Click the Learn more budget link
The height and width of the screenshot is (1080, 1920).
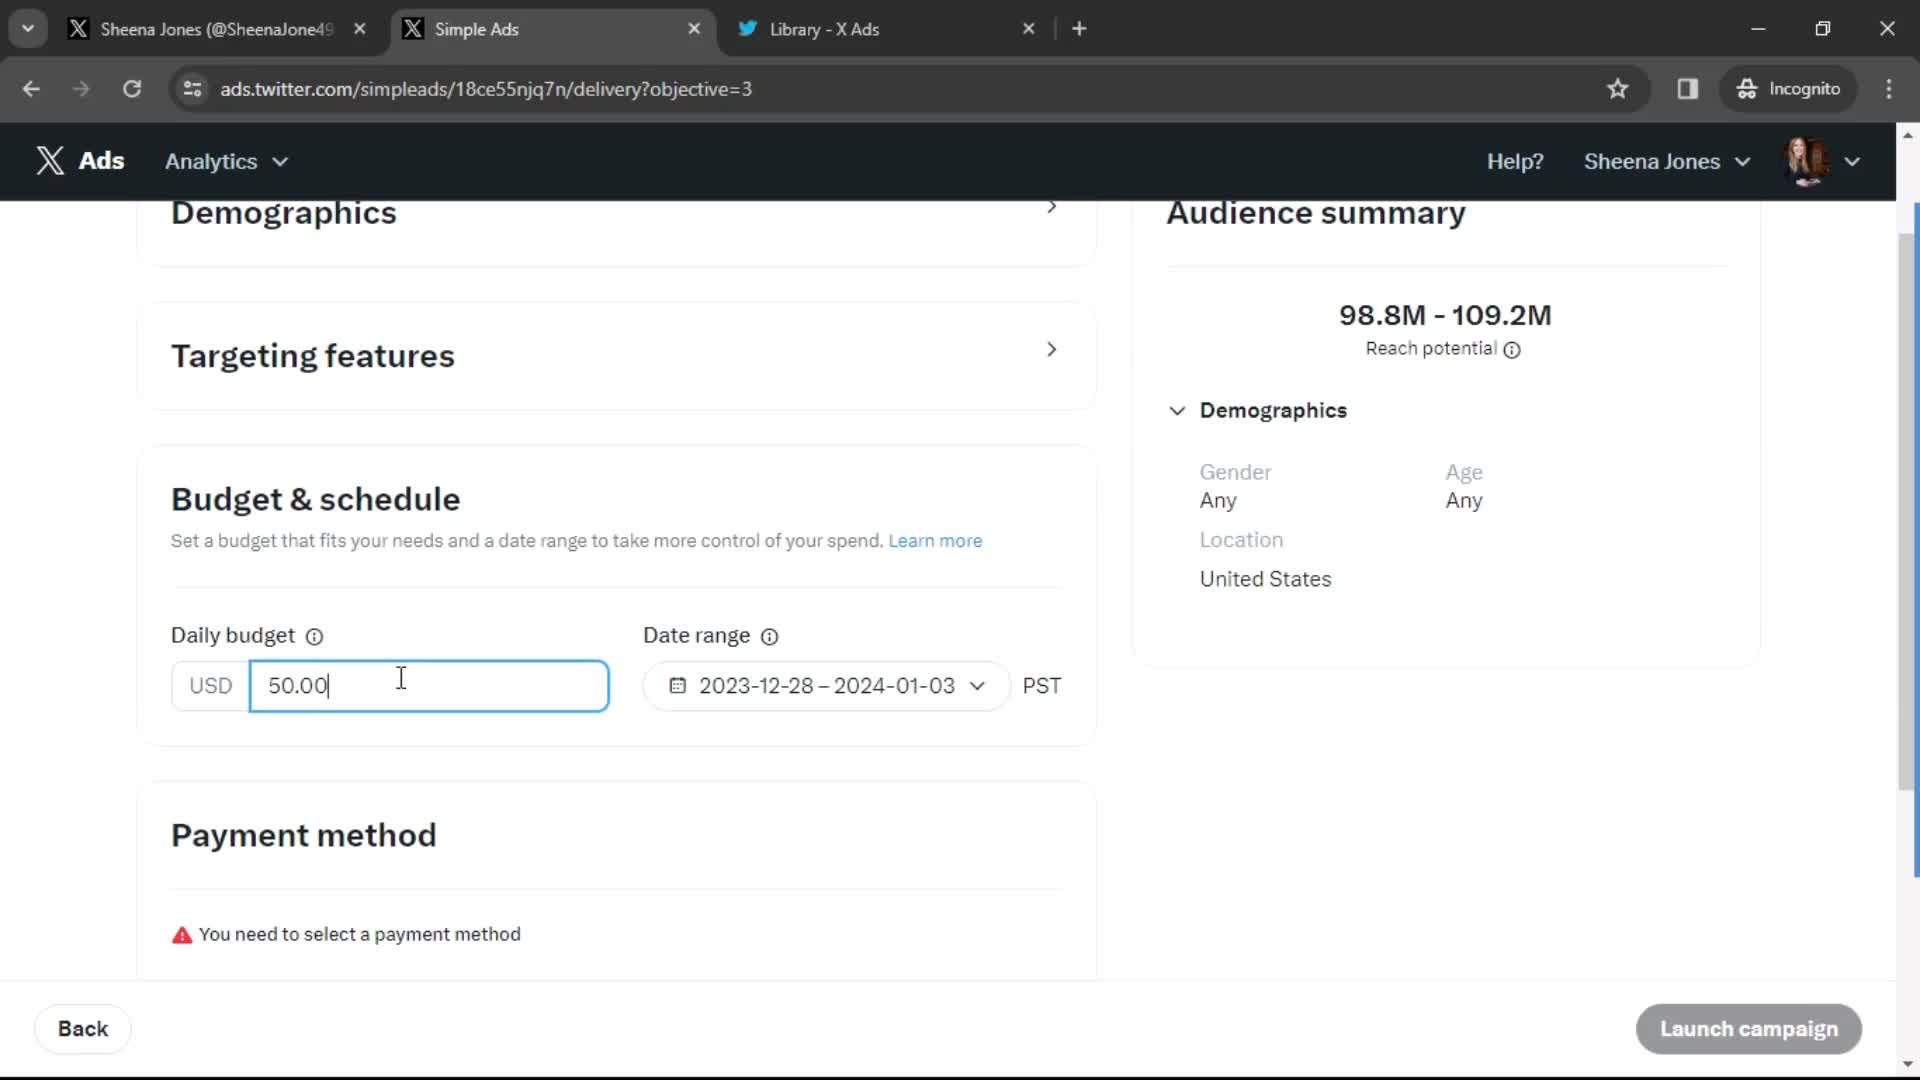point(938,541)
